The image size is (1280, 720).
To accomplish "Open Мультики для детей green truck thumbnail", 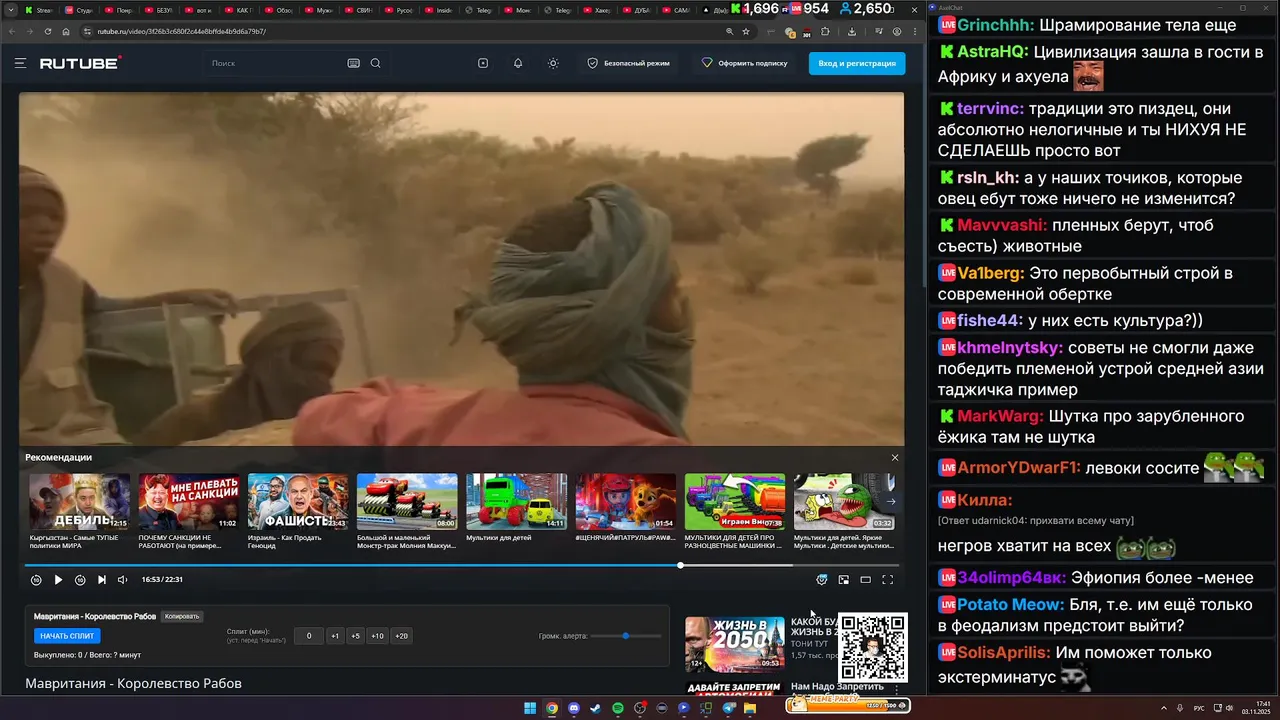I will click(x=517, y=502).
